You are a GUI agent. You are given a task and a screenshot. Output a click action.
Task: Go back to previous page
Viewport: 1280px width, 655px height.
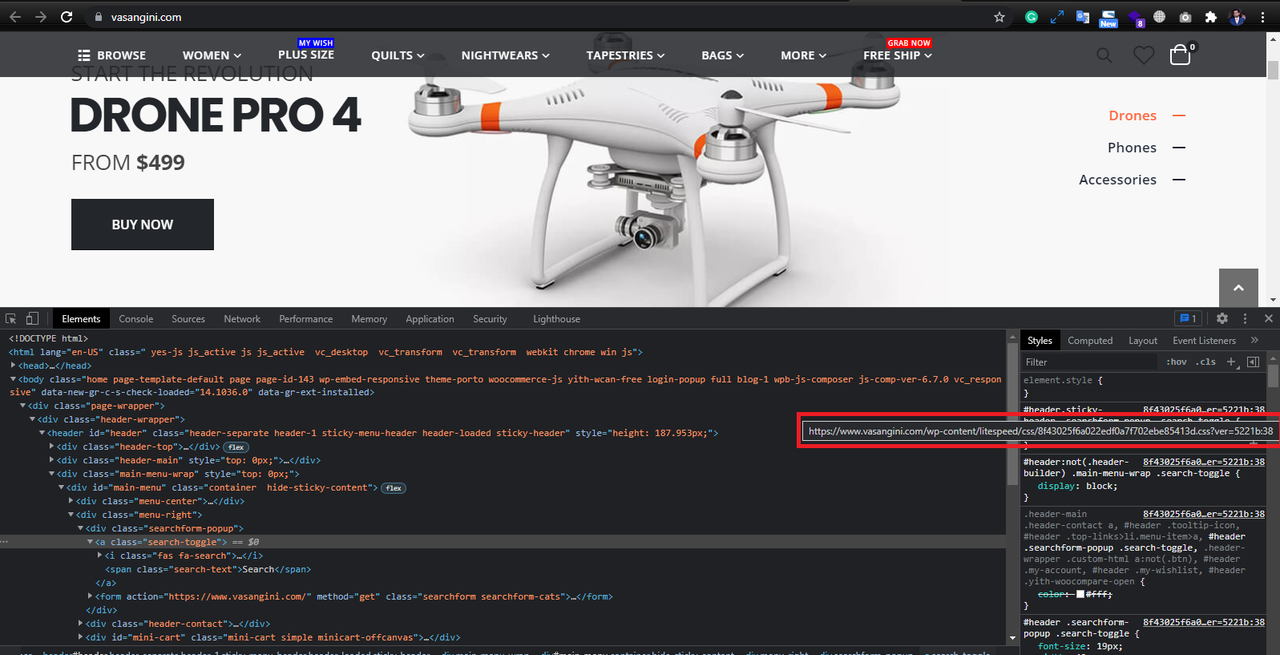(15, 17)
